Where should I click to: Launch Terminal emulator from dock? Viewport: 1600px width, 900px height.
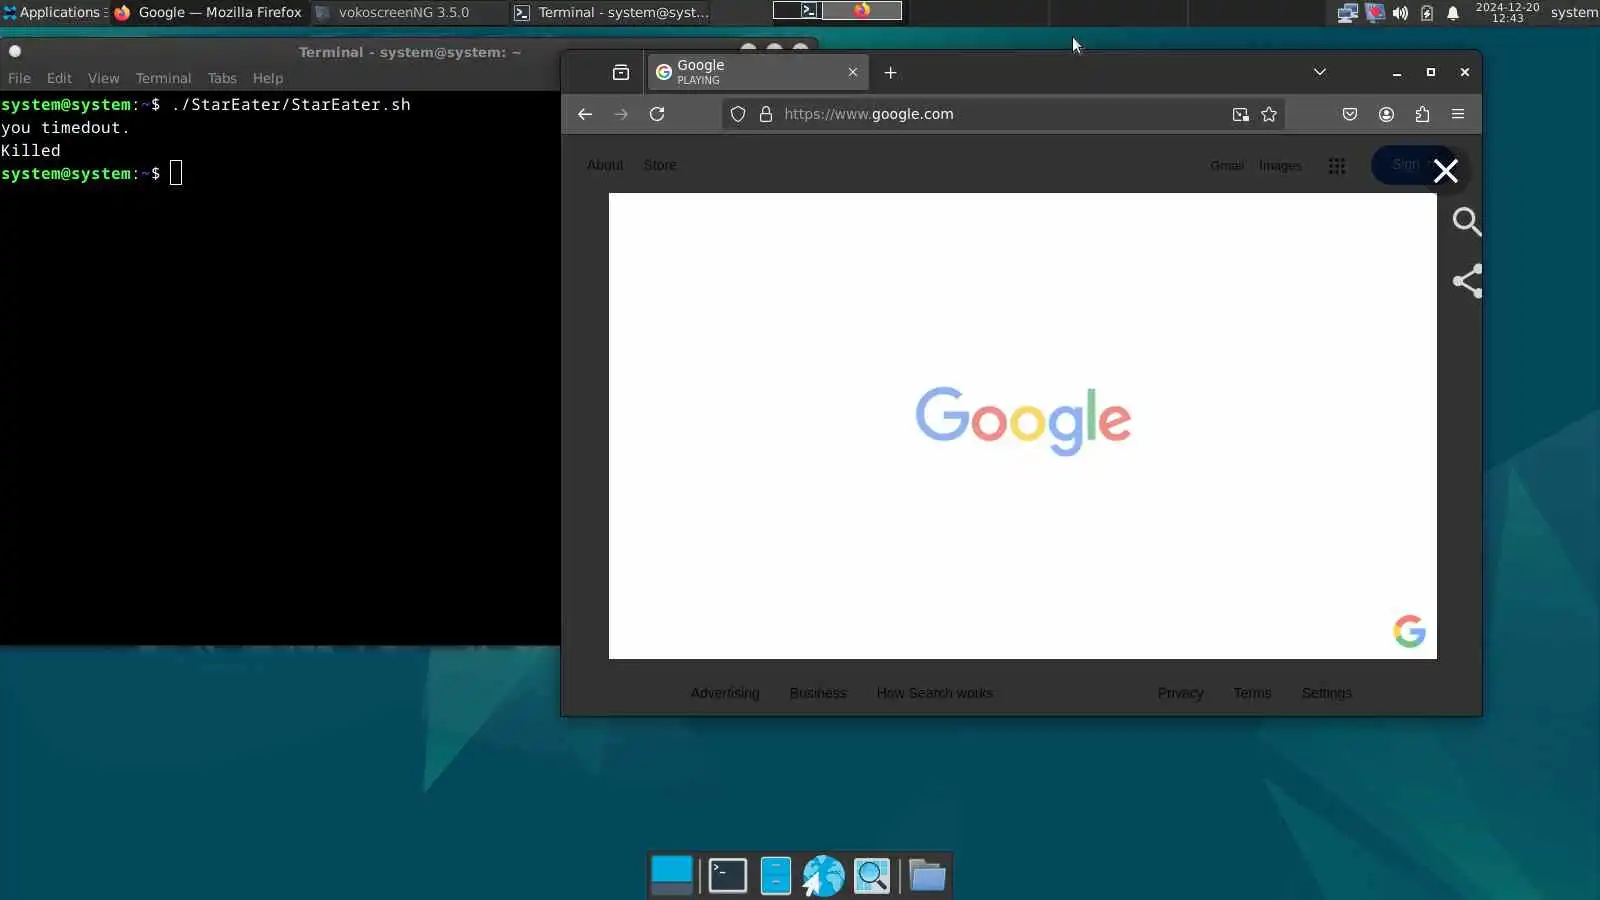(x=727, y=876)
